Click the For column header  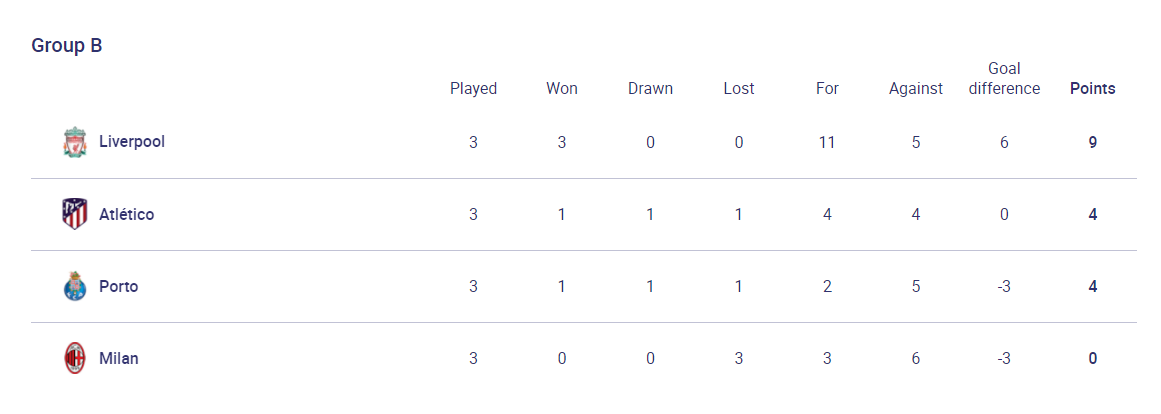(x=827, y=89)
